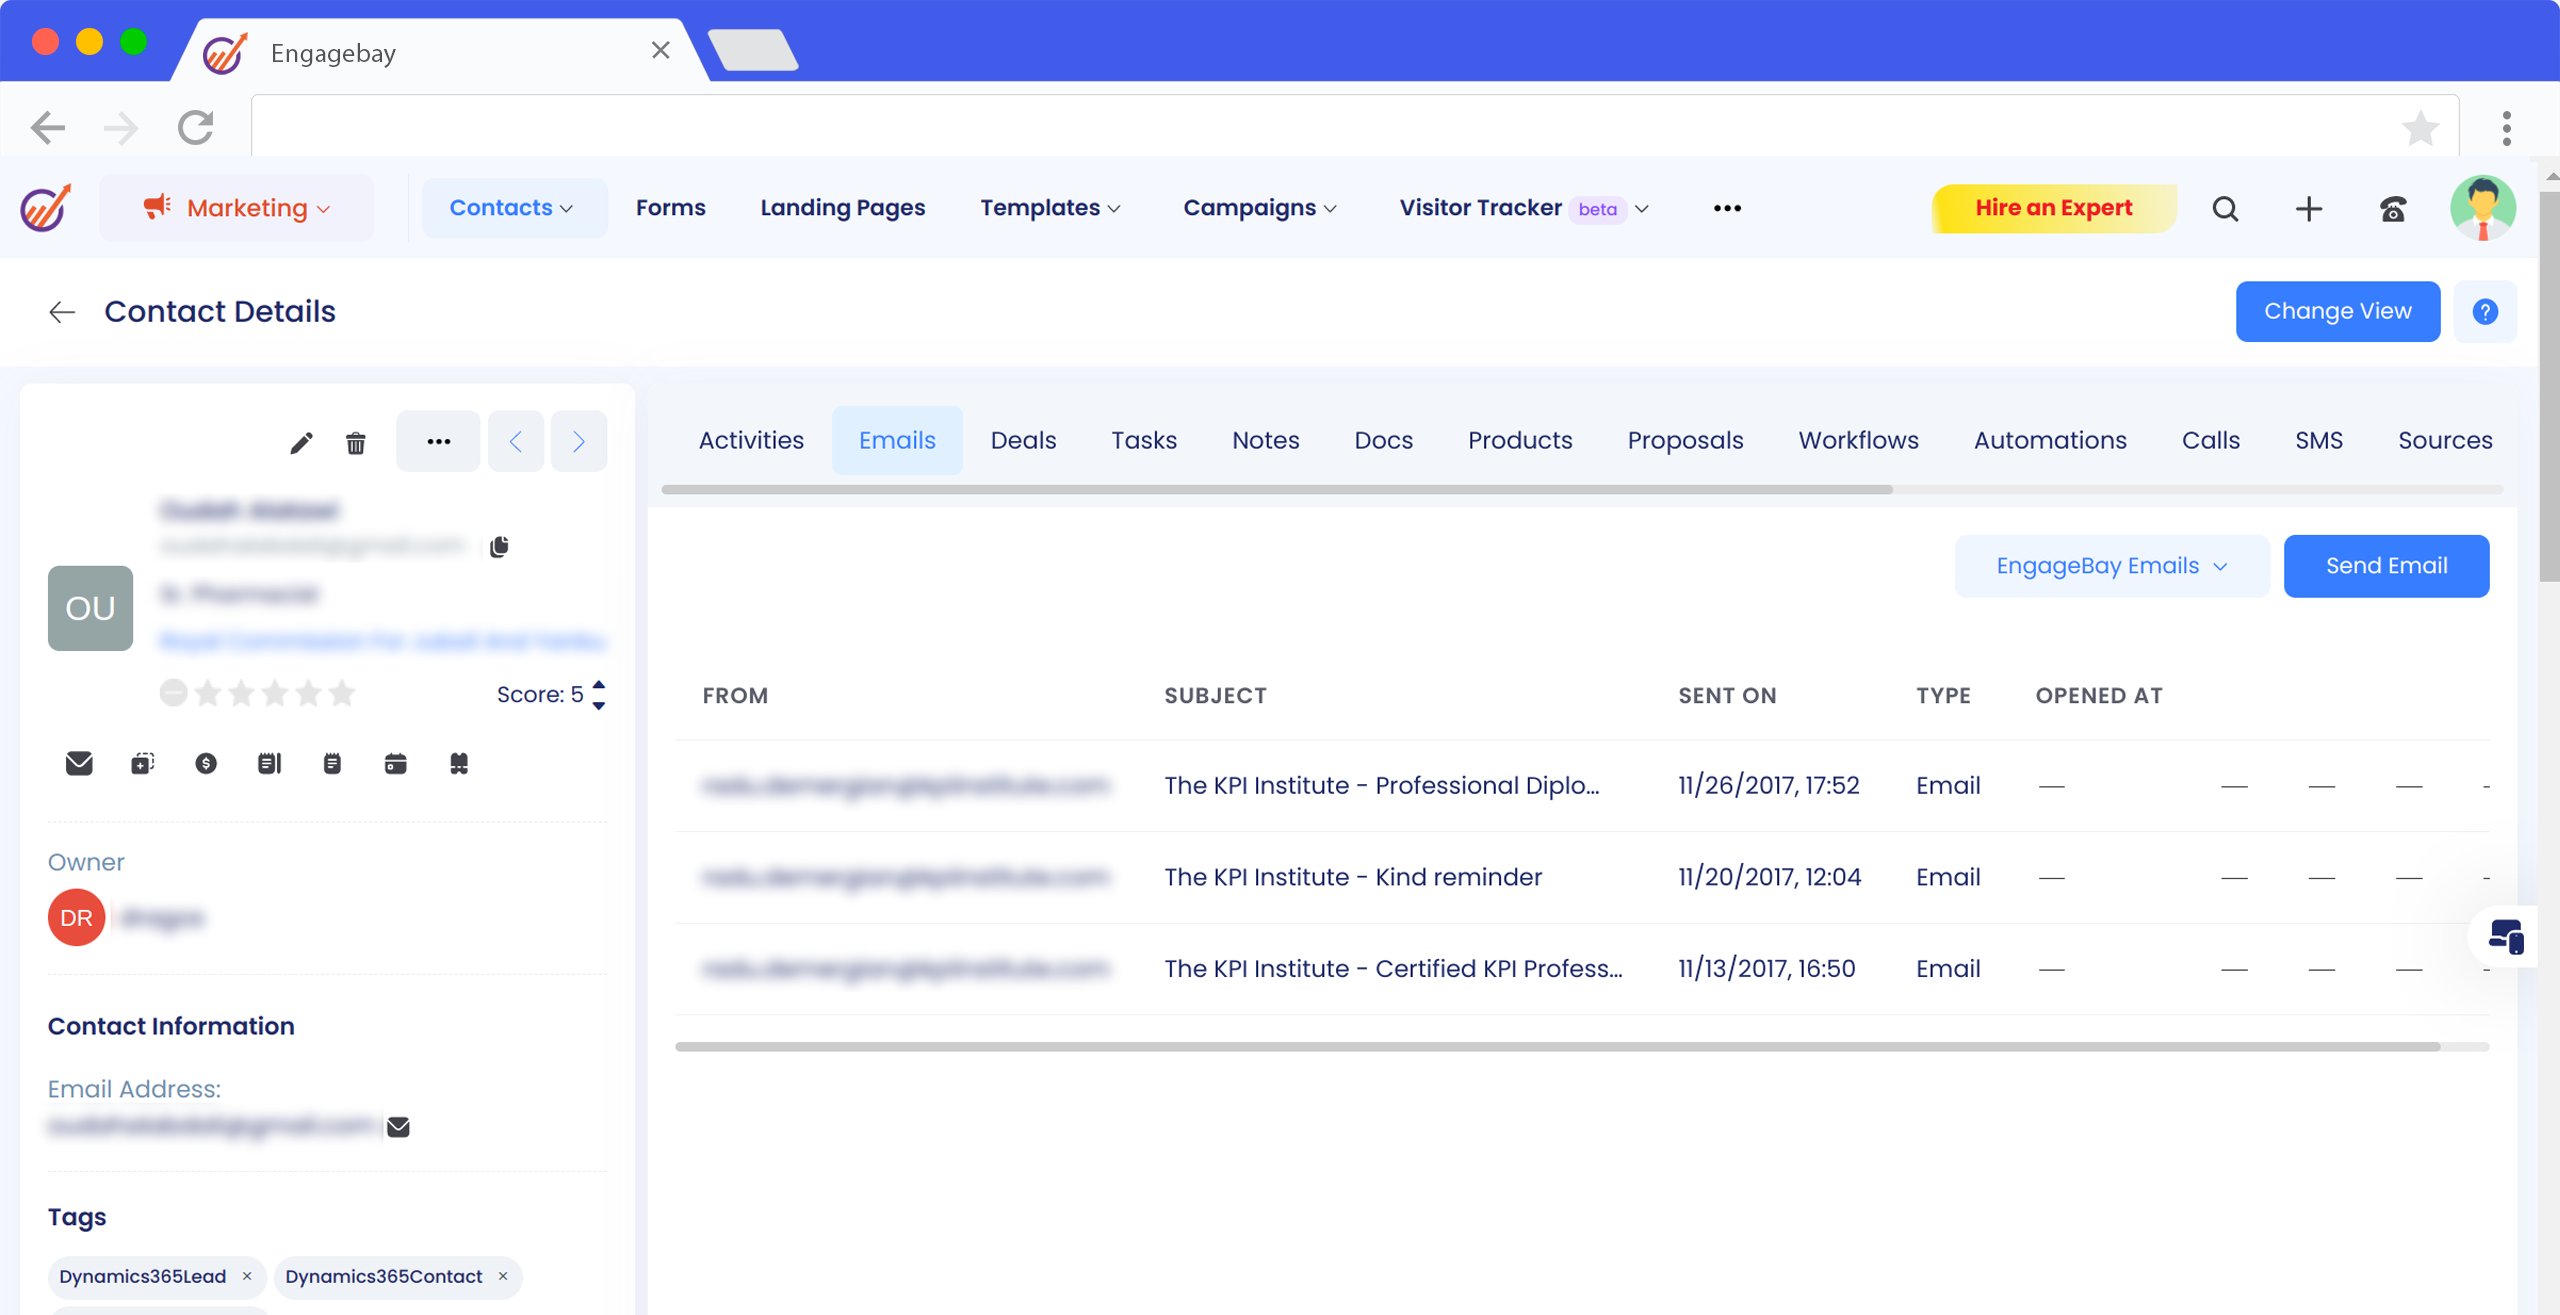Switch to the Deals tab
This screenshot has width=2560, height=1315.
[1022, 440]
